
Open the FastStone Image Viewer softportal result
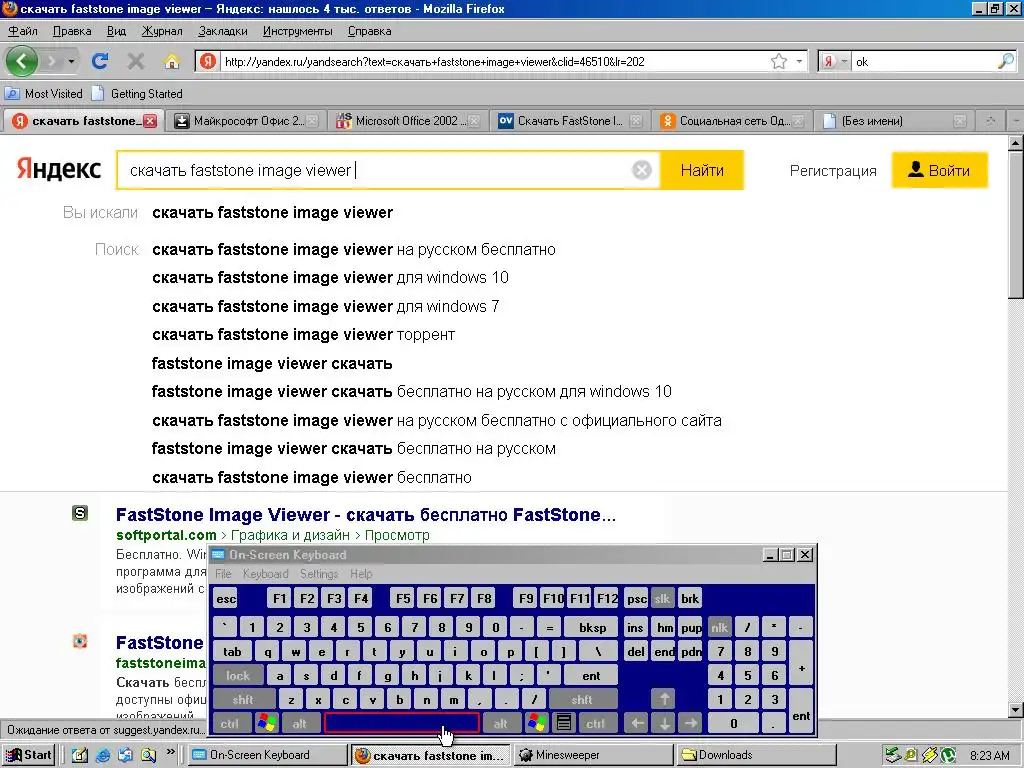[x=366, y=515]
